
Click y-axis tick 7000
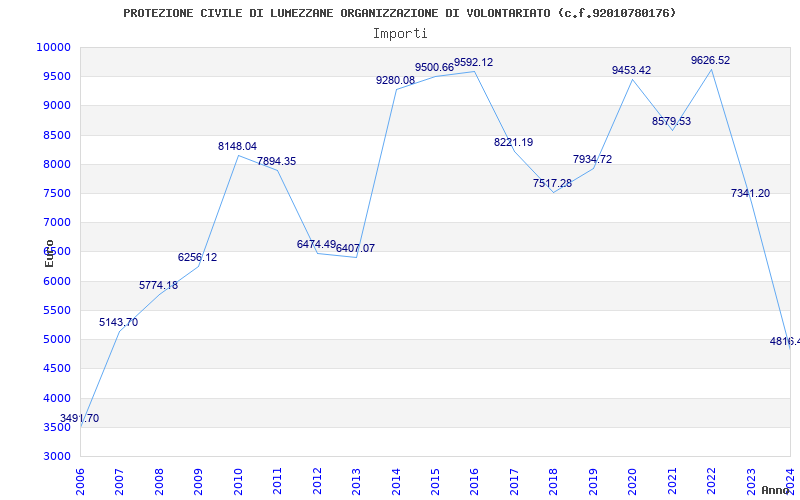pos(56,222)
